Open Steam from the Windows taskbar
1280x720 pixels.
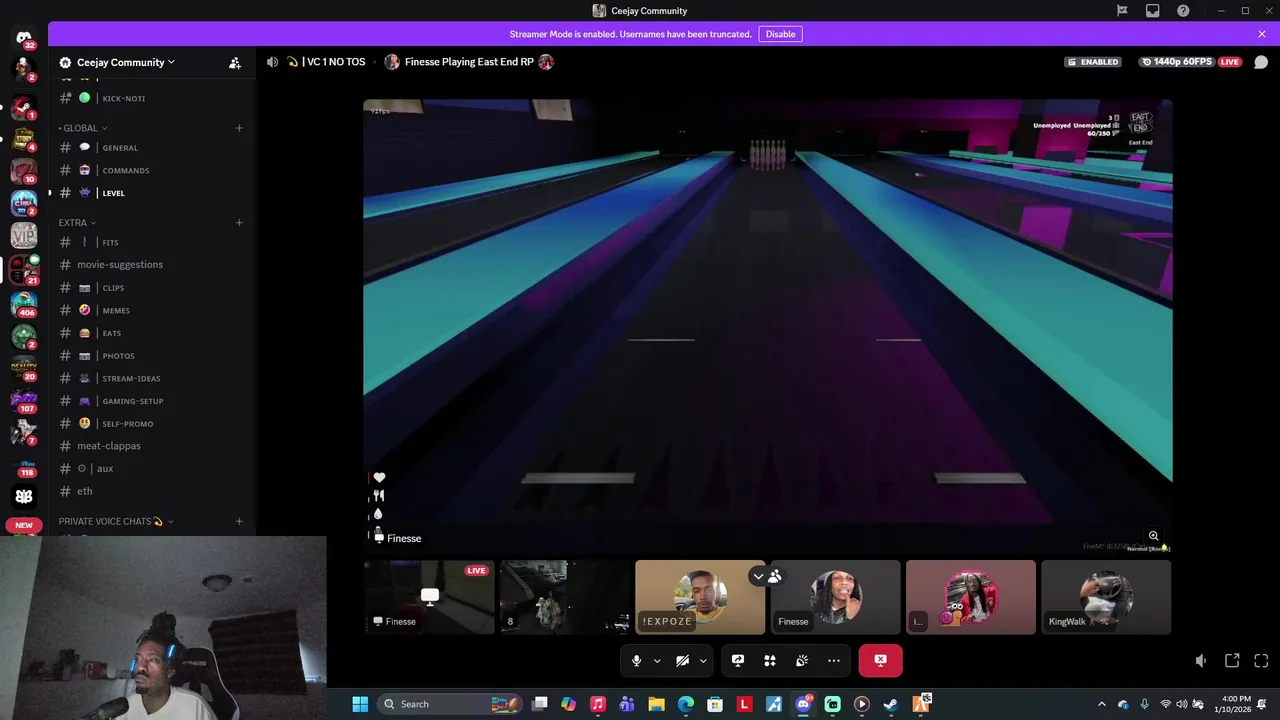[890, 704]
